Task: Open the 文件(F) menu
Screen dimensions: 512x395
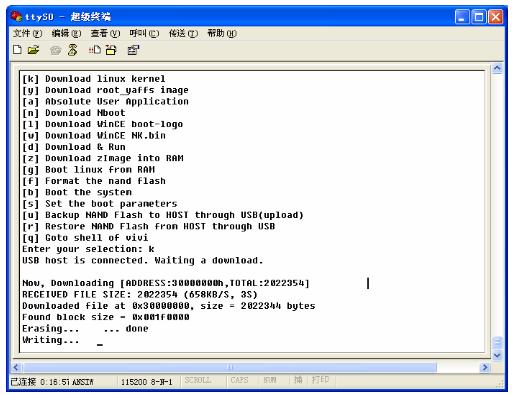Action: coord(27,33)
